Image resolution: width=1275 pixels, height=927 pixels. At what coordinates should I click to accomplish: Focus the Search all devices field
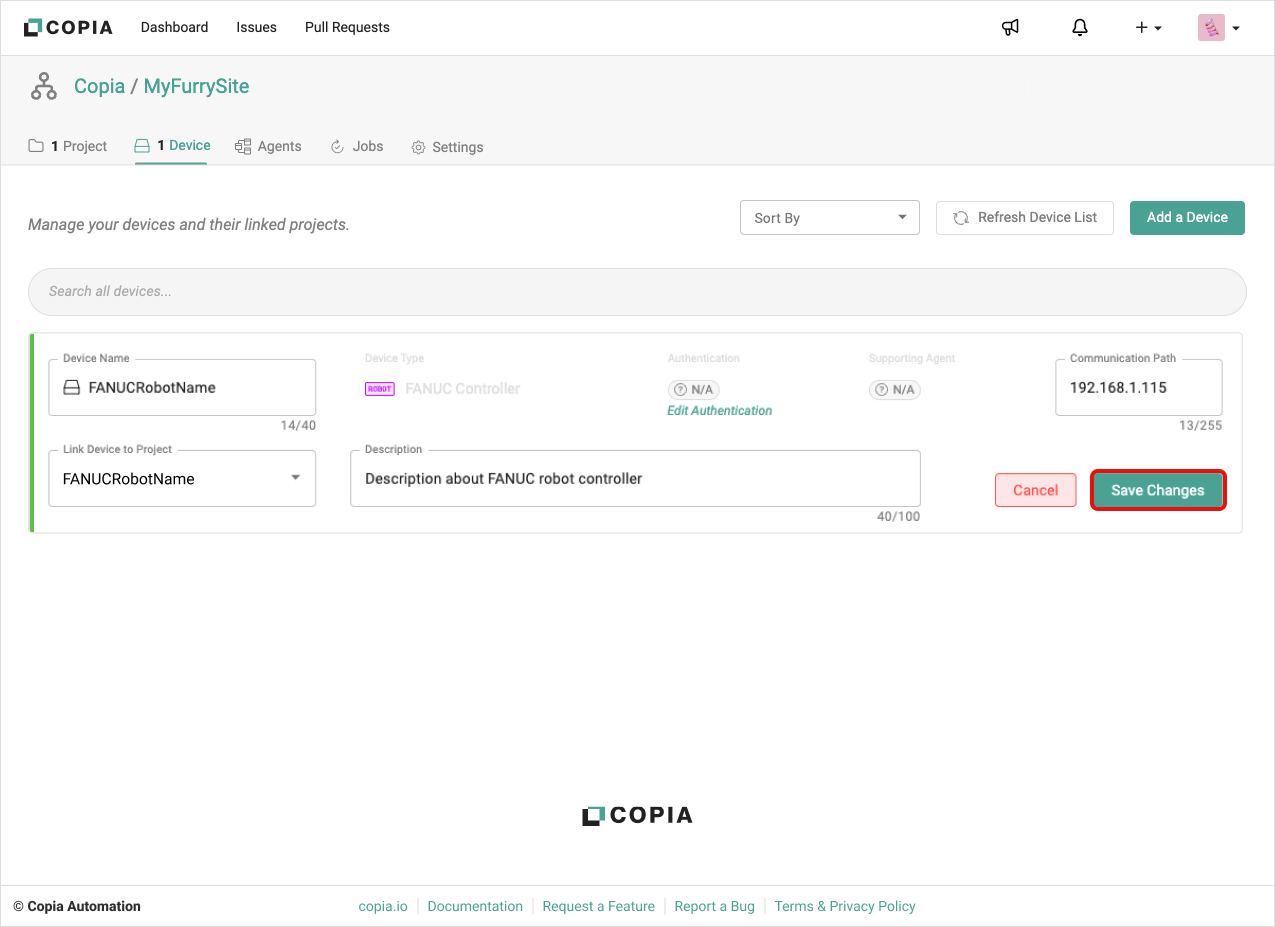637,292
